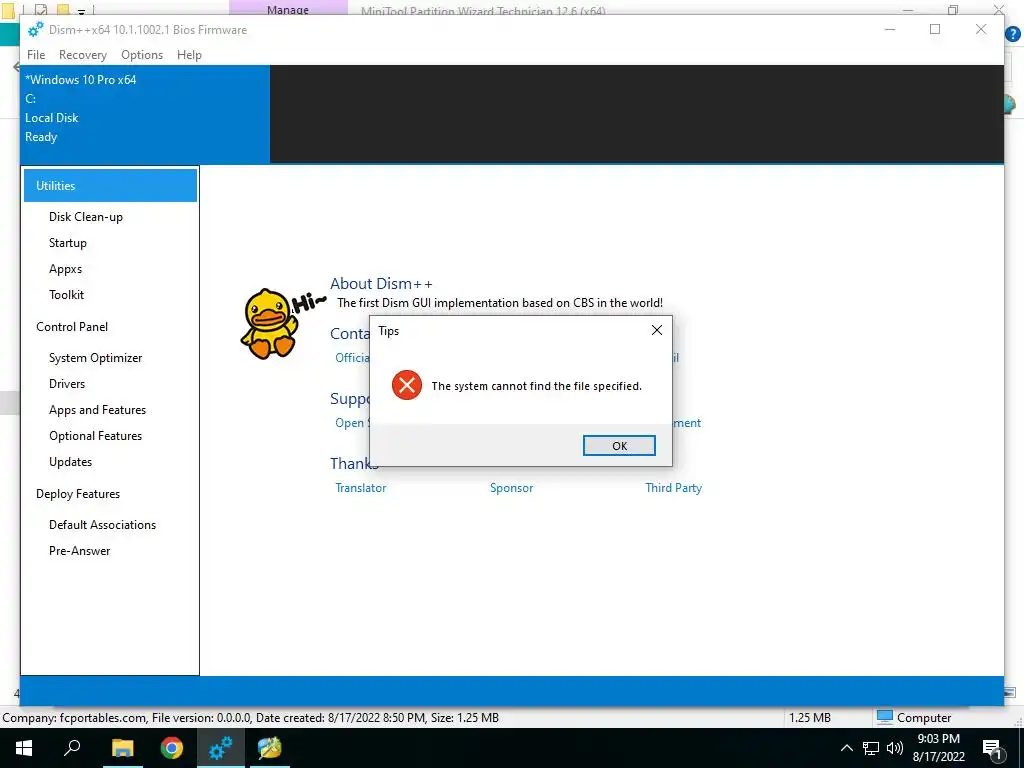
Task: Open Appxs in sidebar
Action: pos(65,269)
